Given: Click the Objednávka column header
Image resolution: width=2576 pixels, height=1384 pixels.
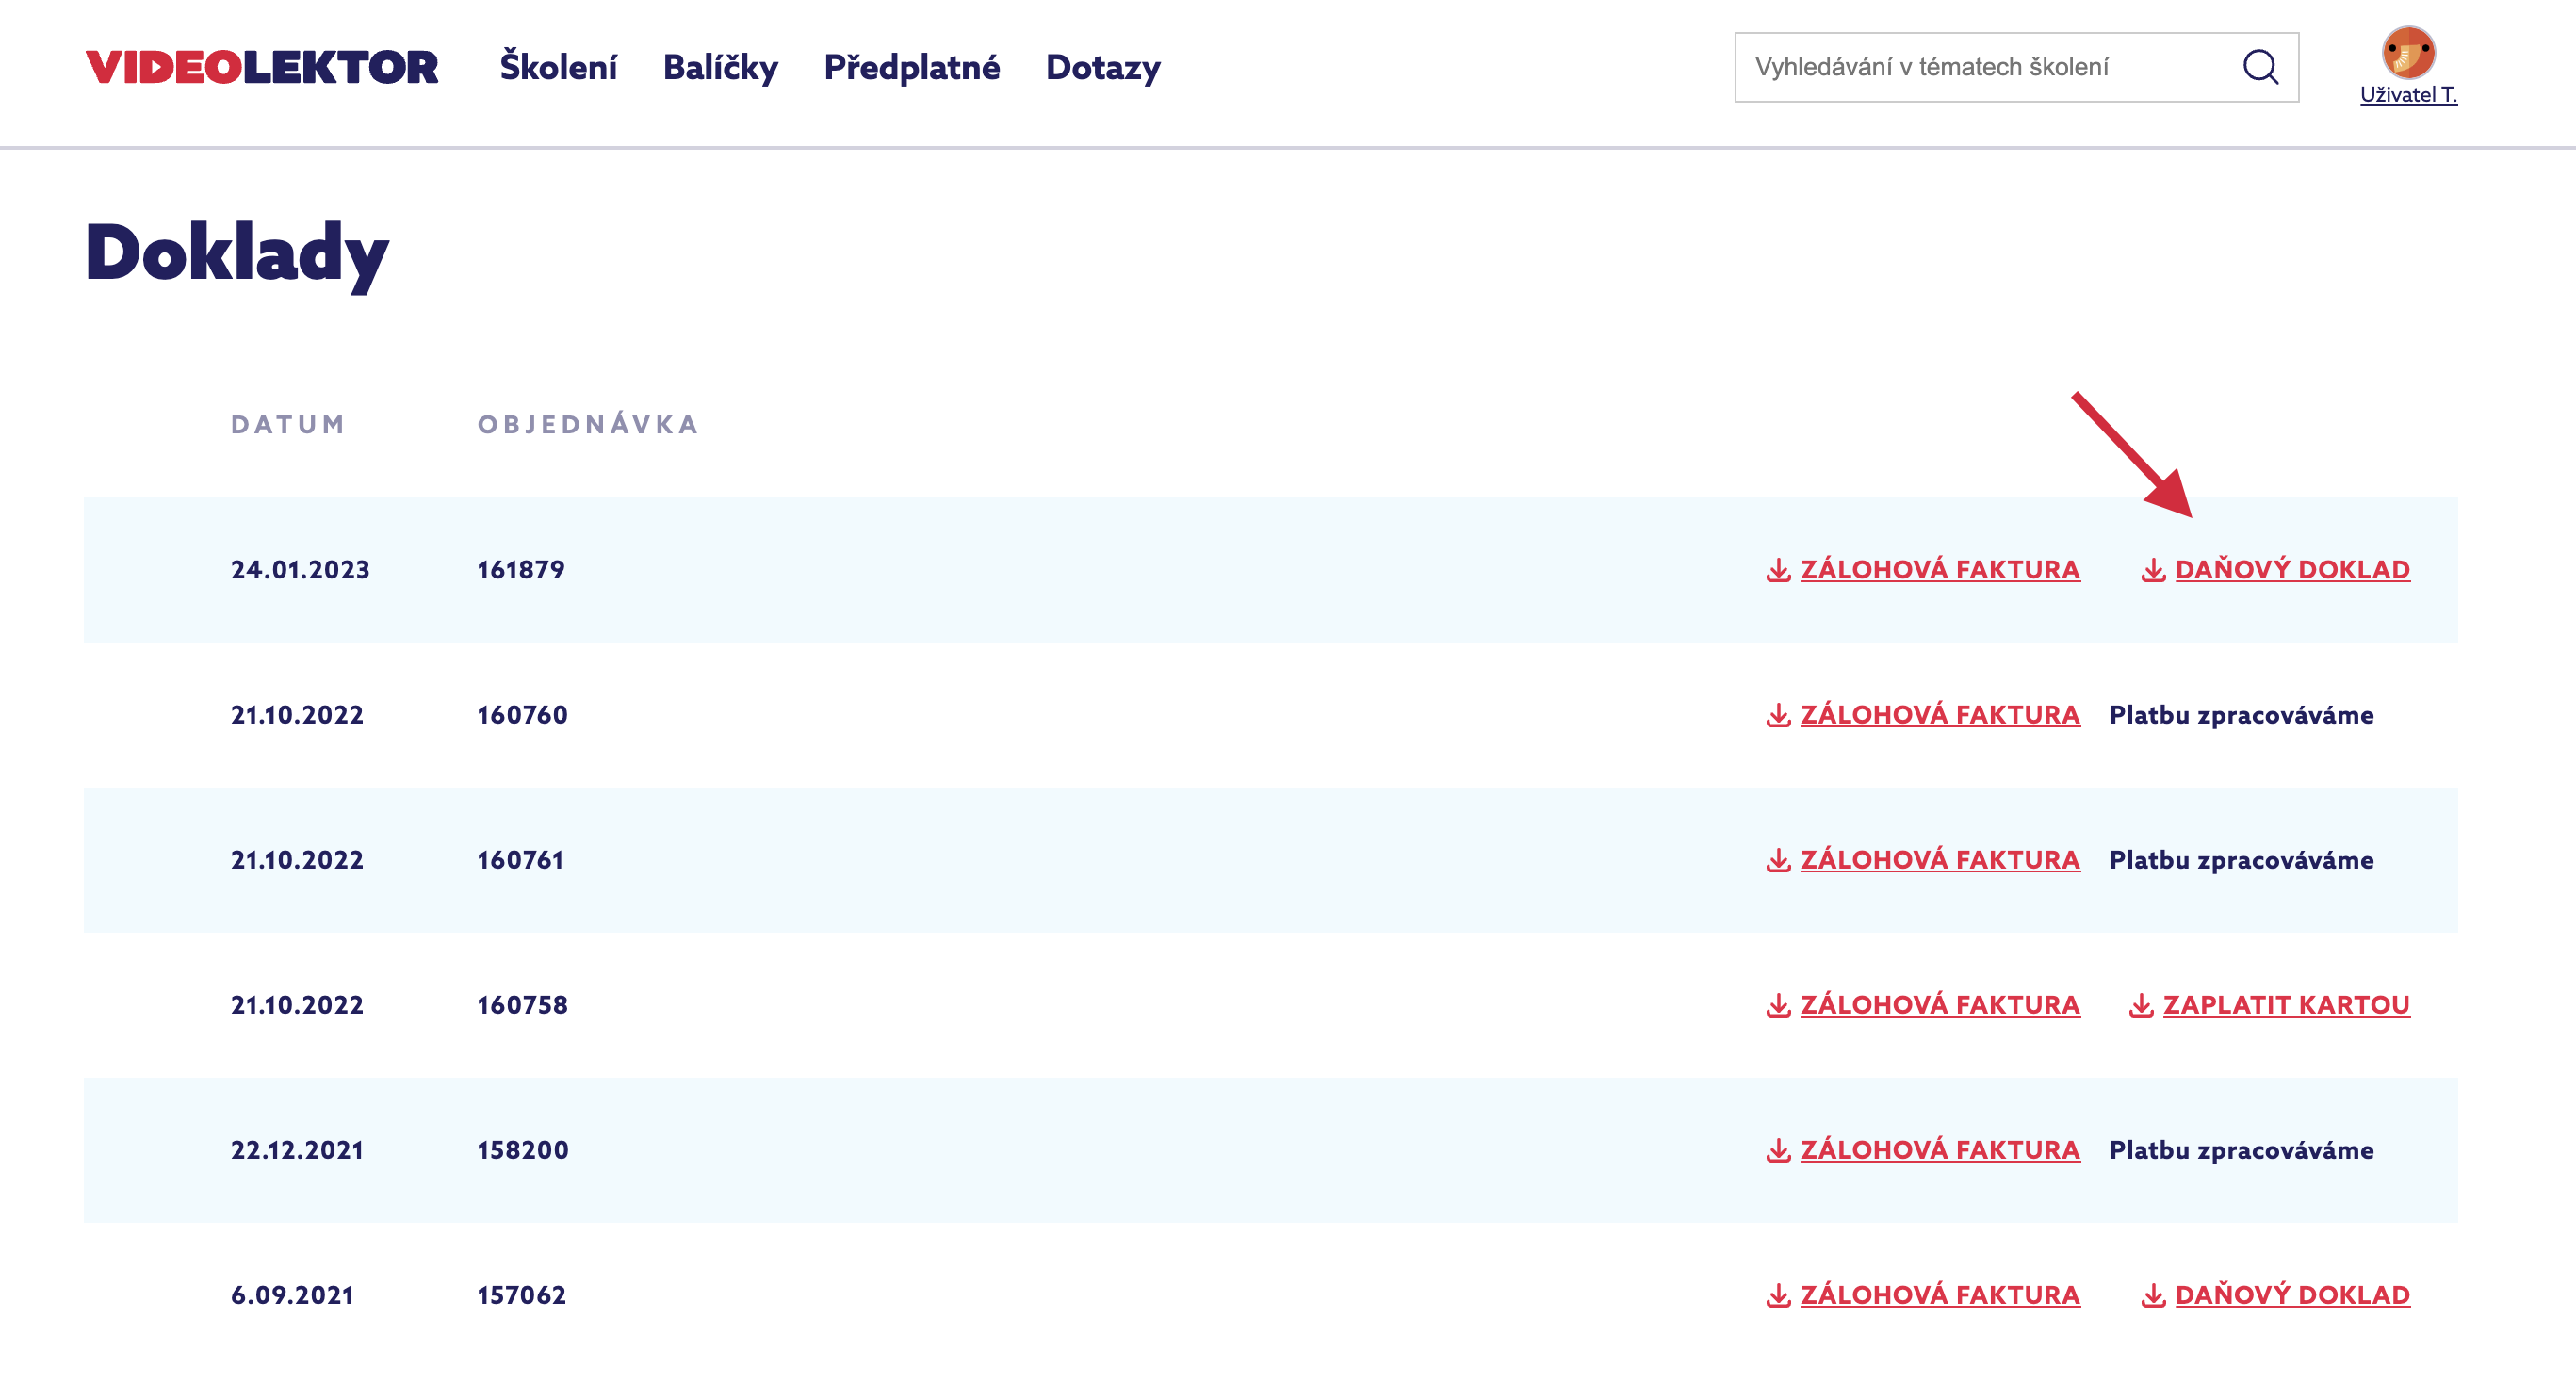Looking at the screenshot, I should pyautogui.click(x=588, y=424).
